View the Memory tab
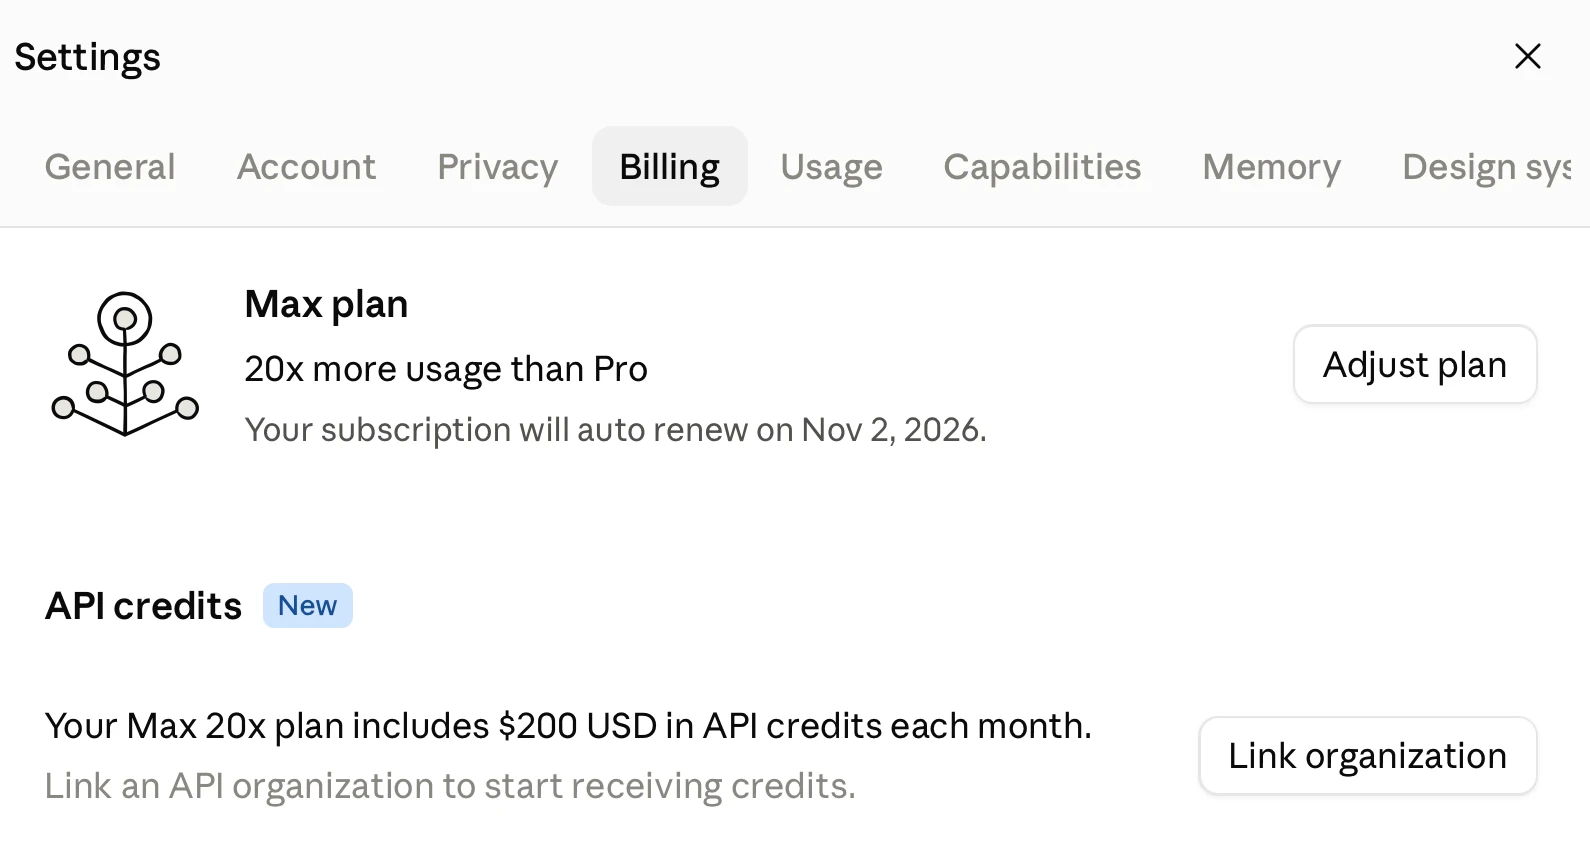 coord(1271,166)
